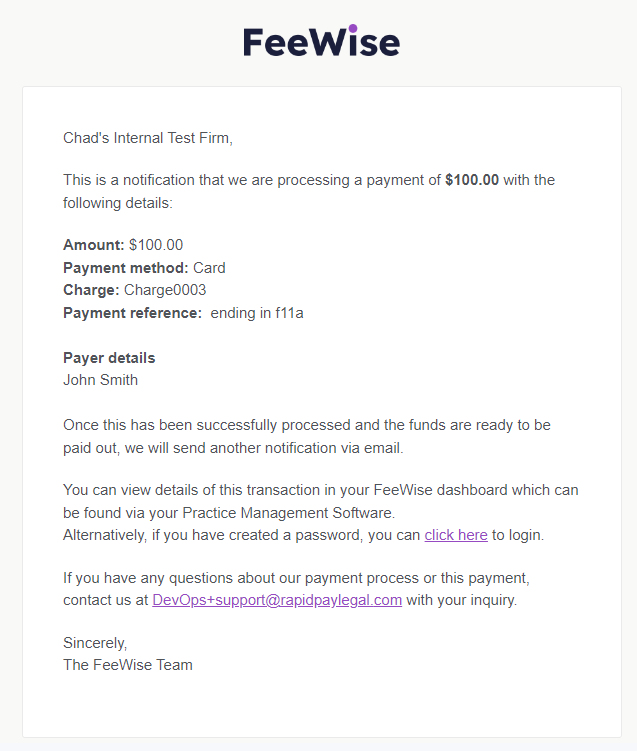Open the "click here" login link

coord(456,535)
